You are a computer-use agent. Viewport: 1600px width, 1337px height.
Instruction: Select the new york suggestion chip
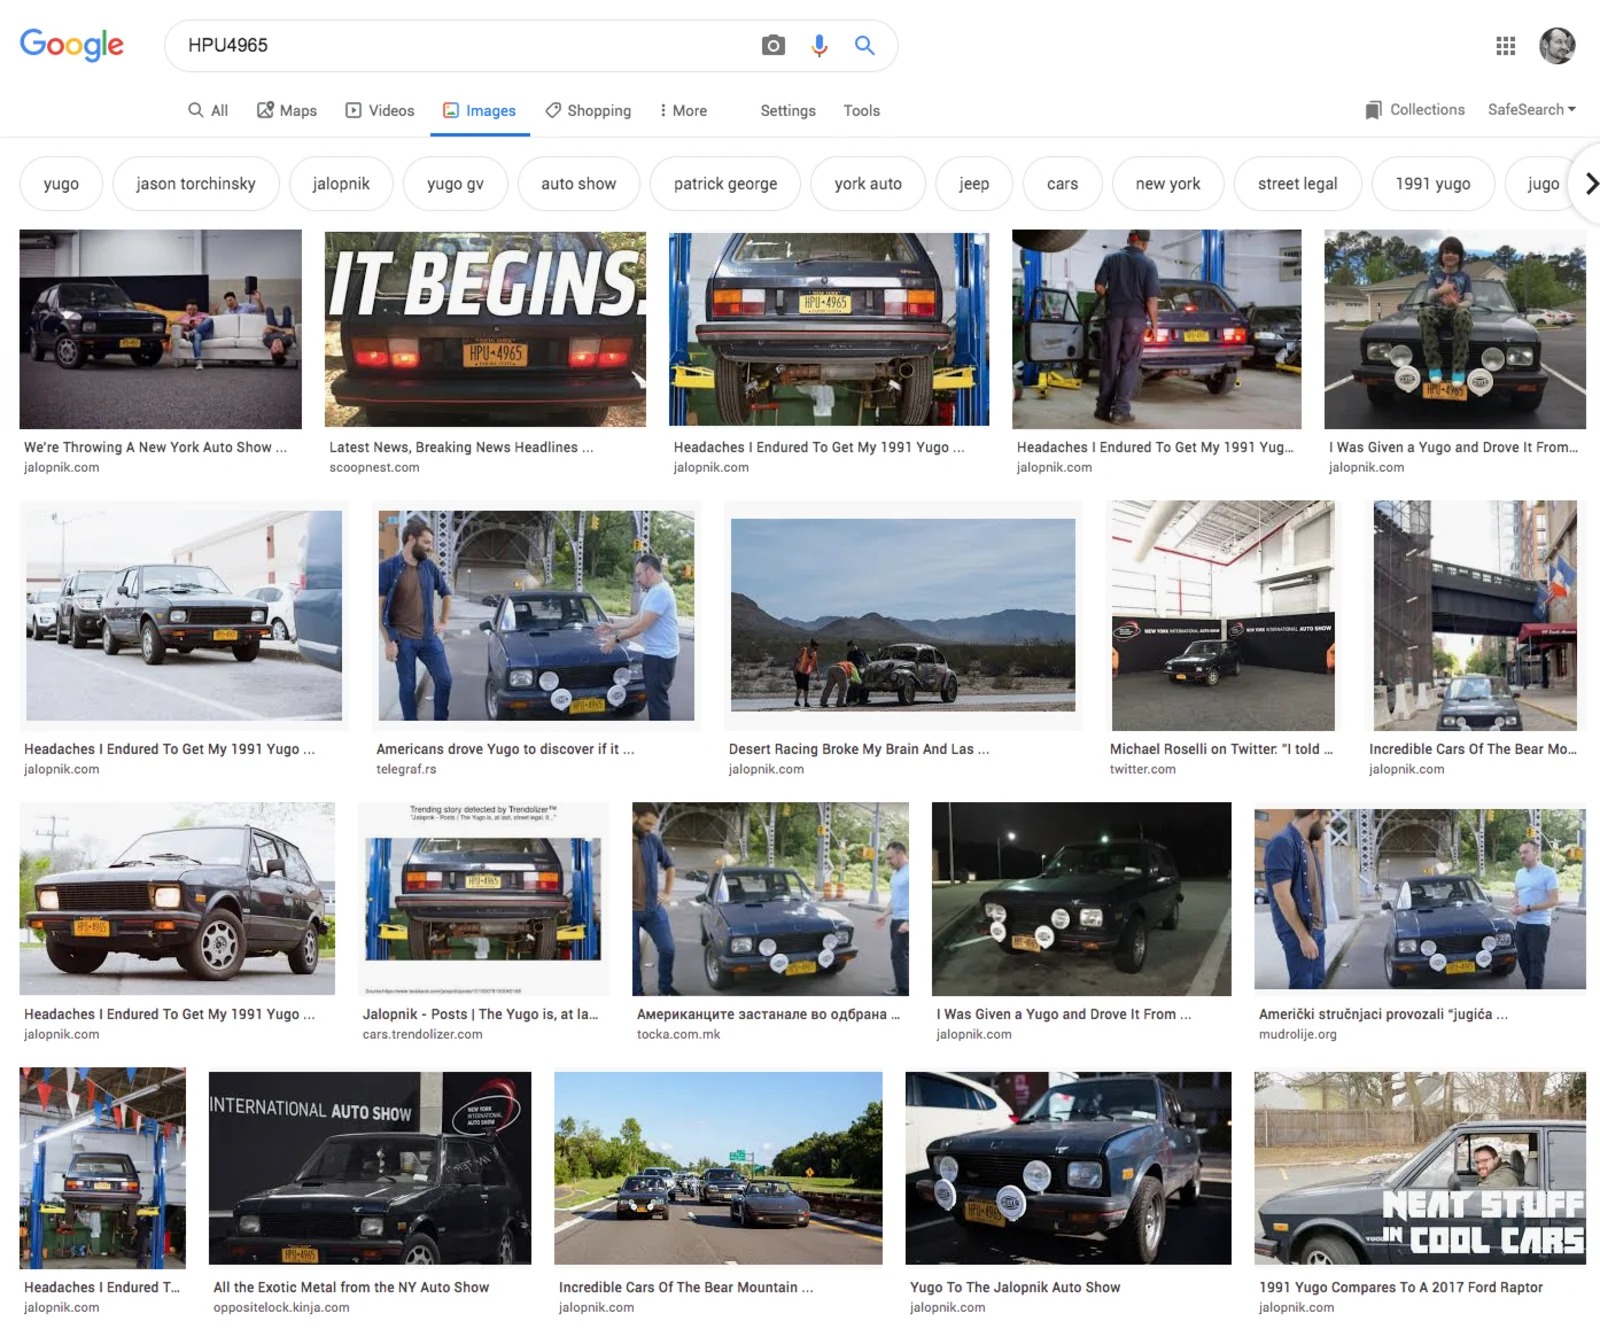(x=1168, y=184)
